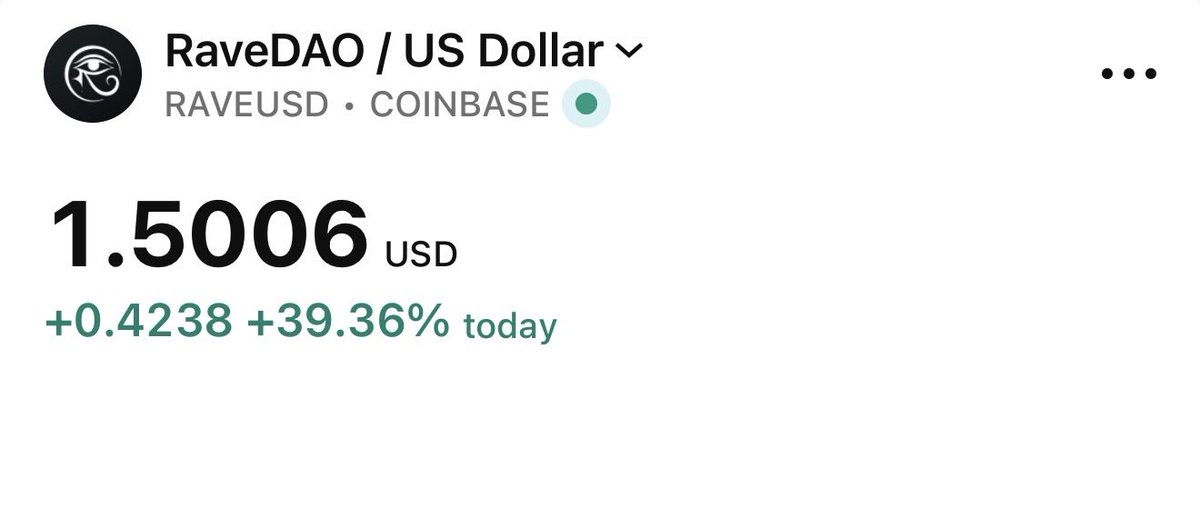This screenshot has height=508, width=1200.
Task: Click the USD currency label beside price
Action: point(421,255)
